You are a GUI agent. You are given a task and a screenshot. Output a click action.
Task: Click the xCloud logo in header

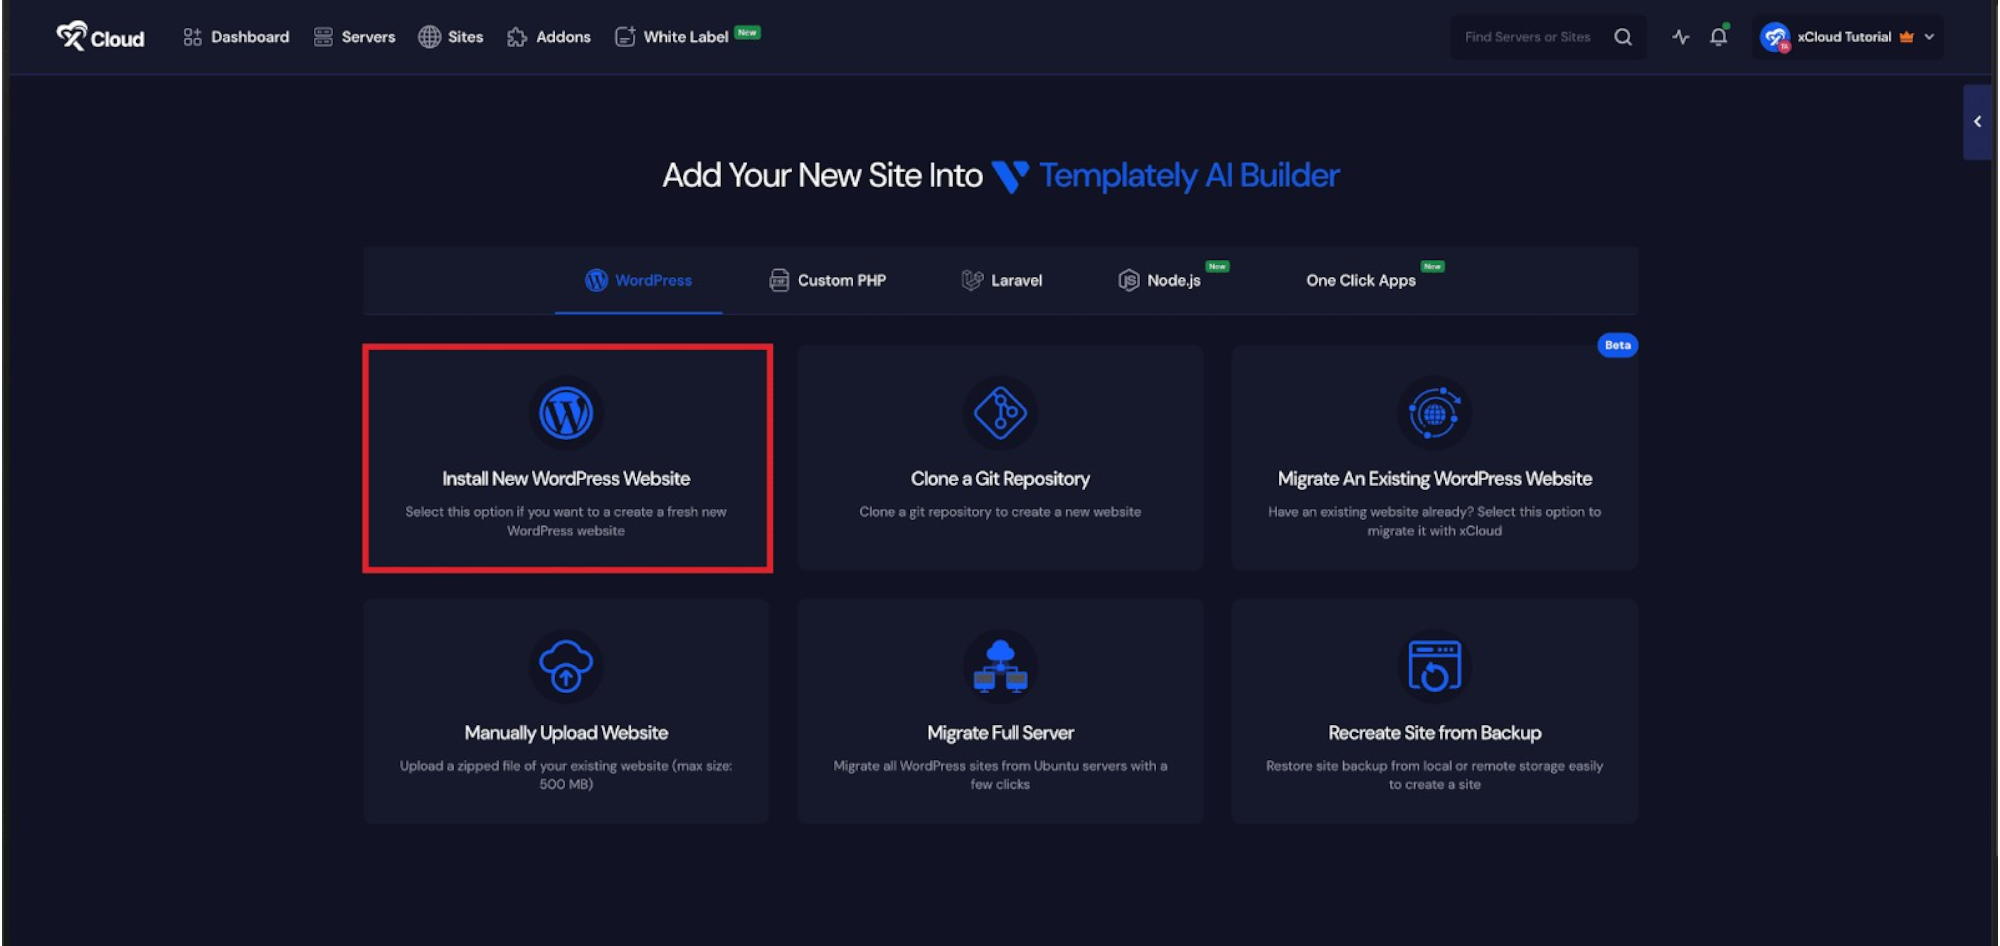pyautogui.click(x=100, y=37)
